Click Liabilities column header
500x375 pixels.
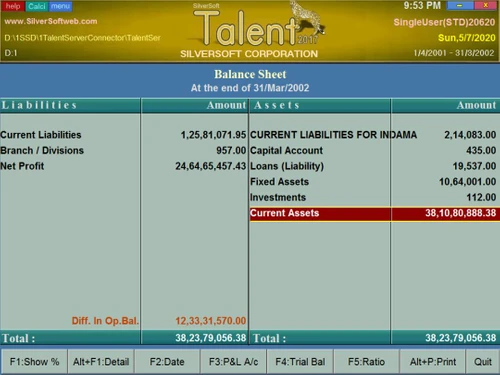(x=39, y=105)
